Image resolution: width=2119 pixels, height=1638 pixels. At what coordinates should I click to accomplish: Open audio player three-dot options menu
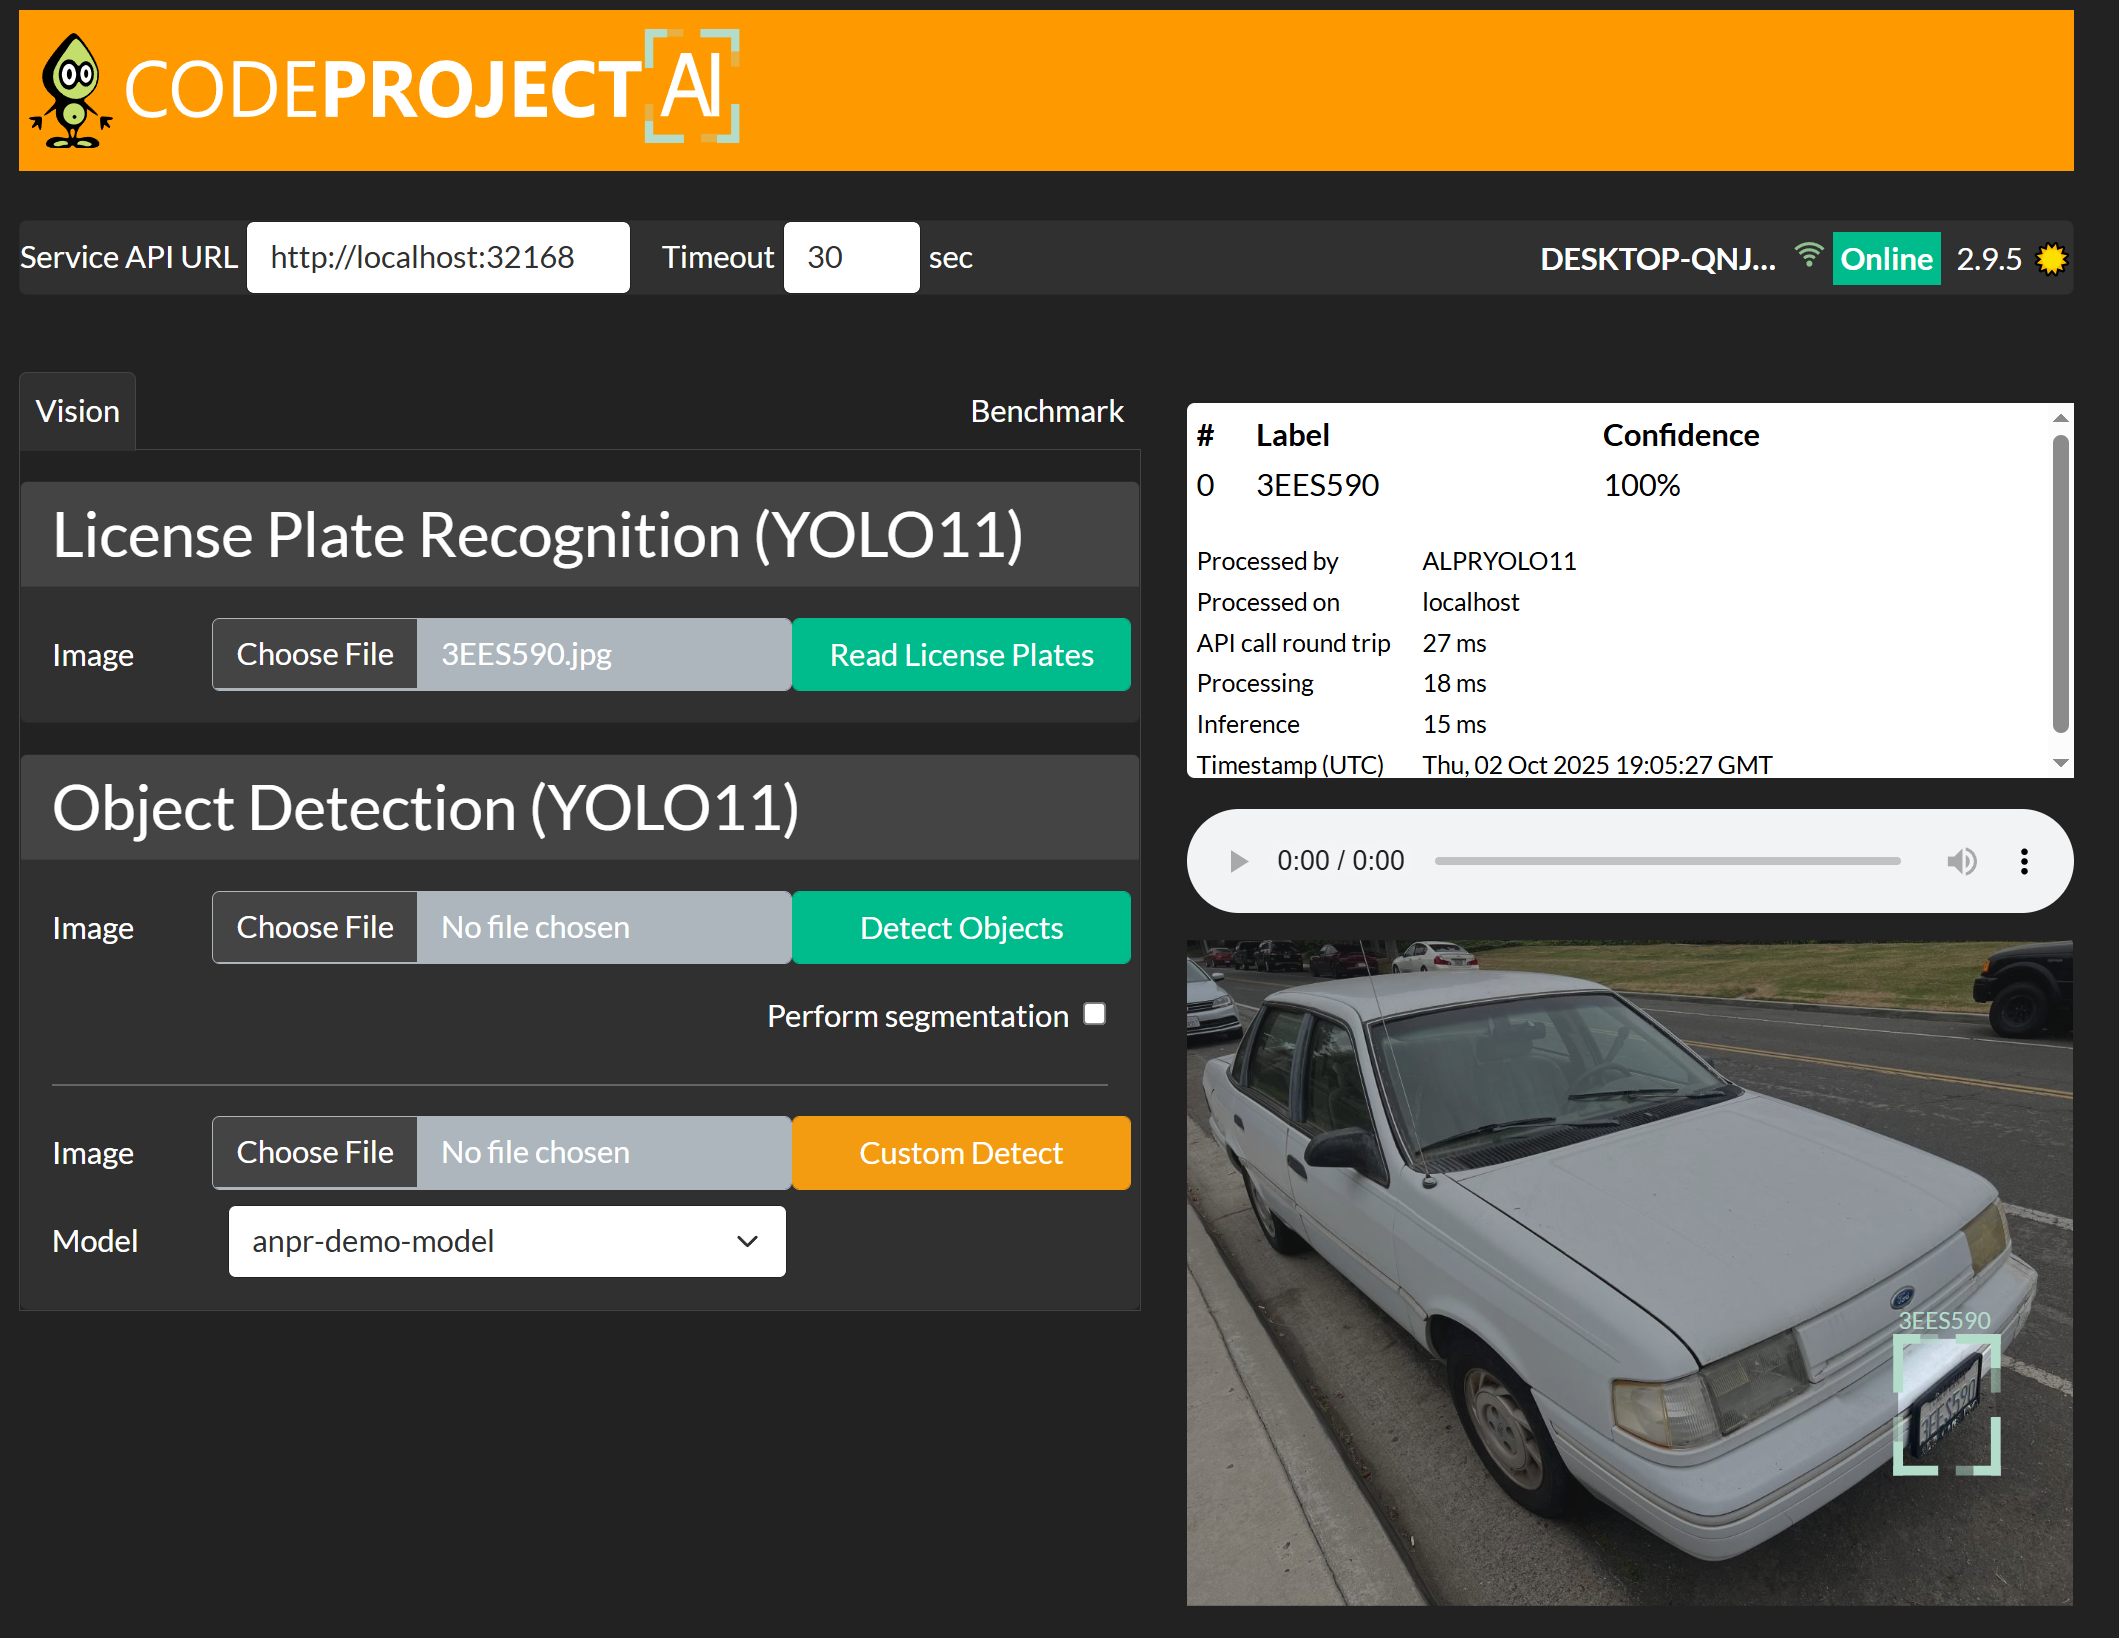click(x=2024, y=861)
